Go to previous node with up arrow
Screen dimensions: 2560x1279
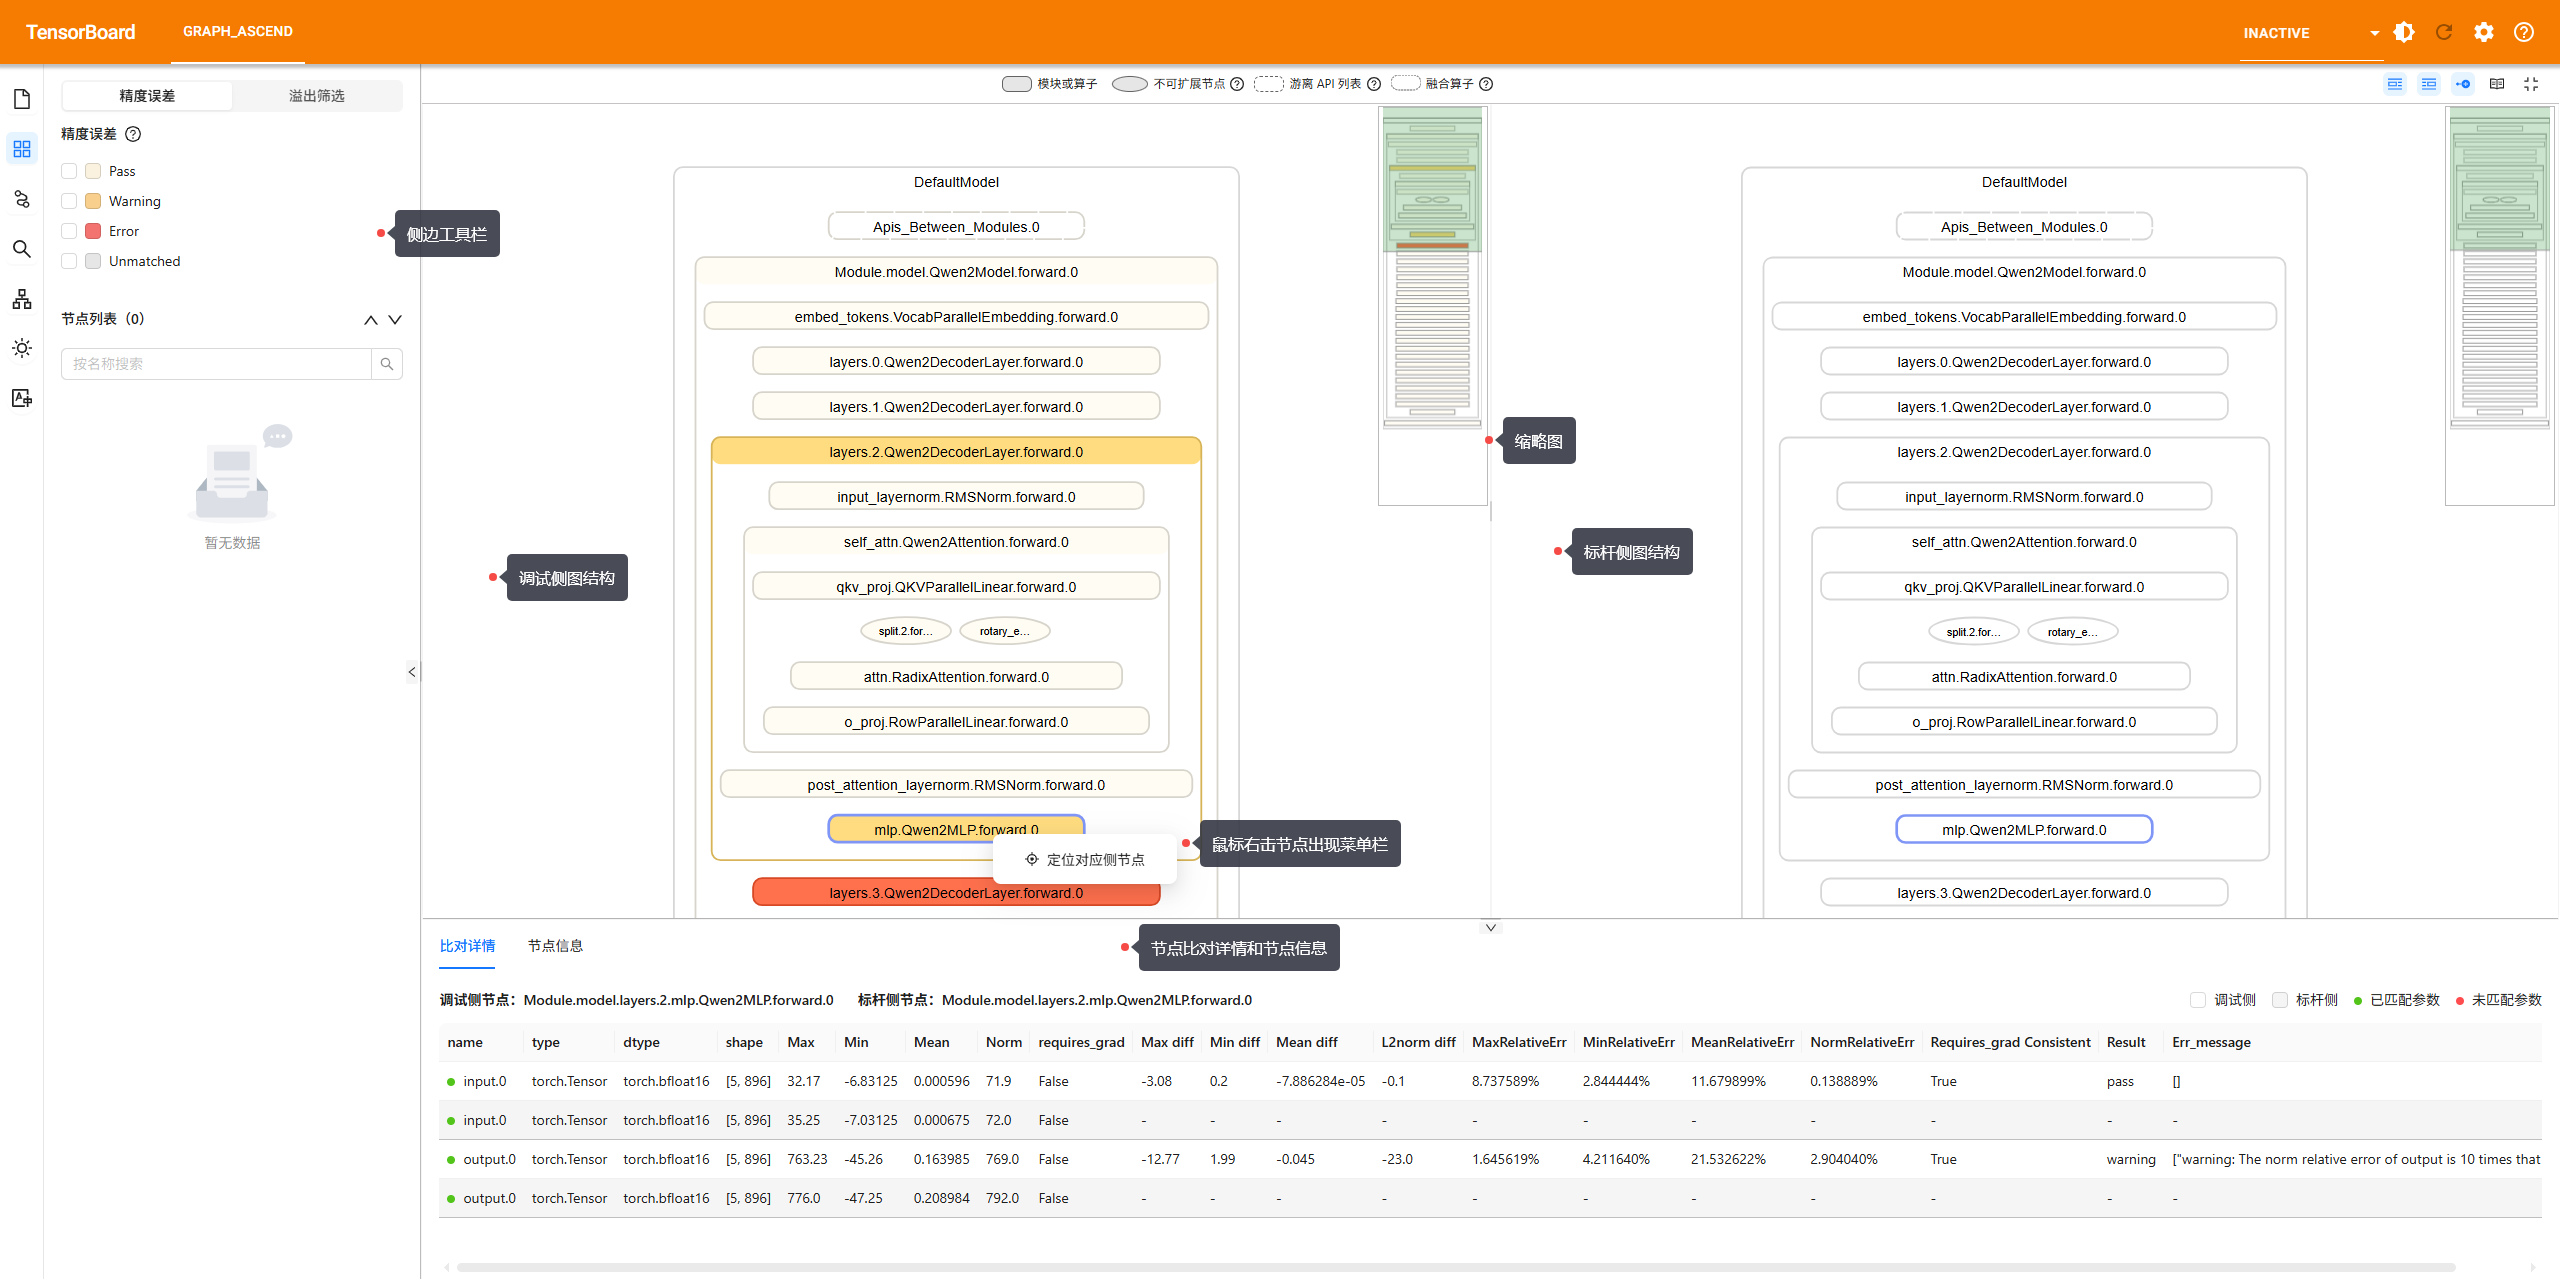click(371, 320)
